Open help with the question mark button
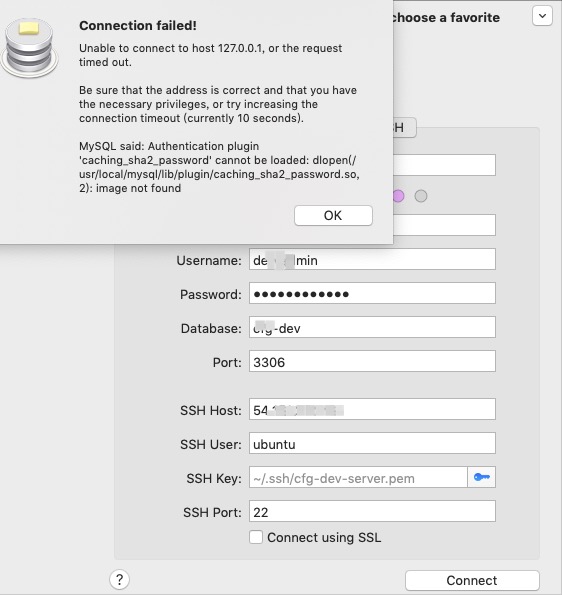 point(120,579)
